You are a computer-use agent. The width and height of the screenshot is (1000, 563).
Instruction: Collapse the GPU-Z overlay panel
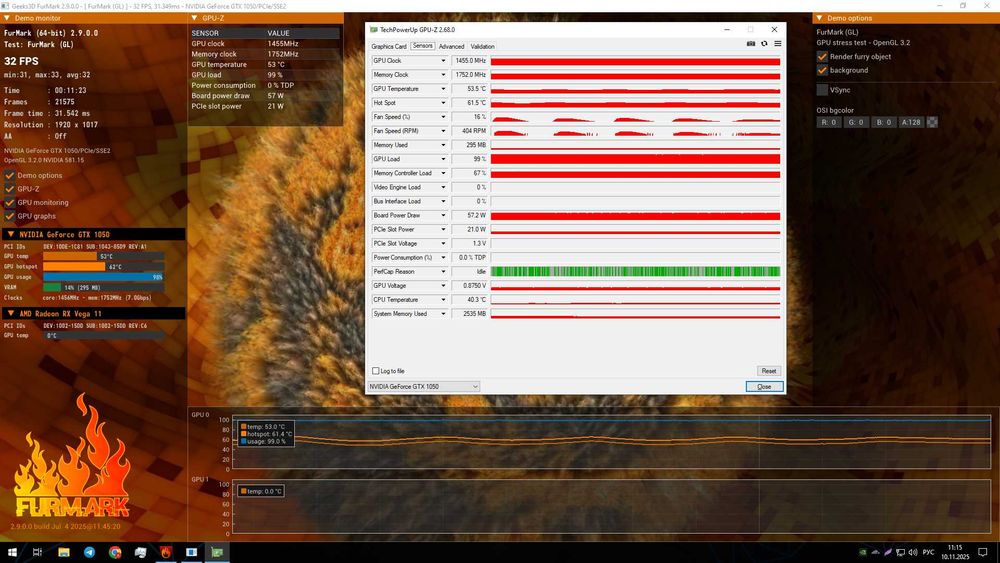tap(195, 18)
